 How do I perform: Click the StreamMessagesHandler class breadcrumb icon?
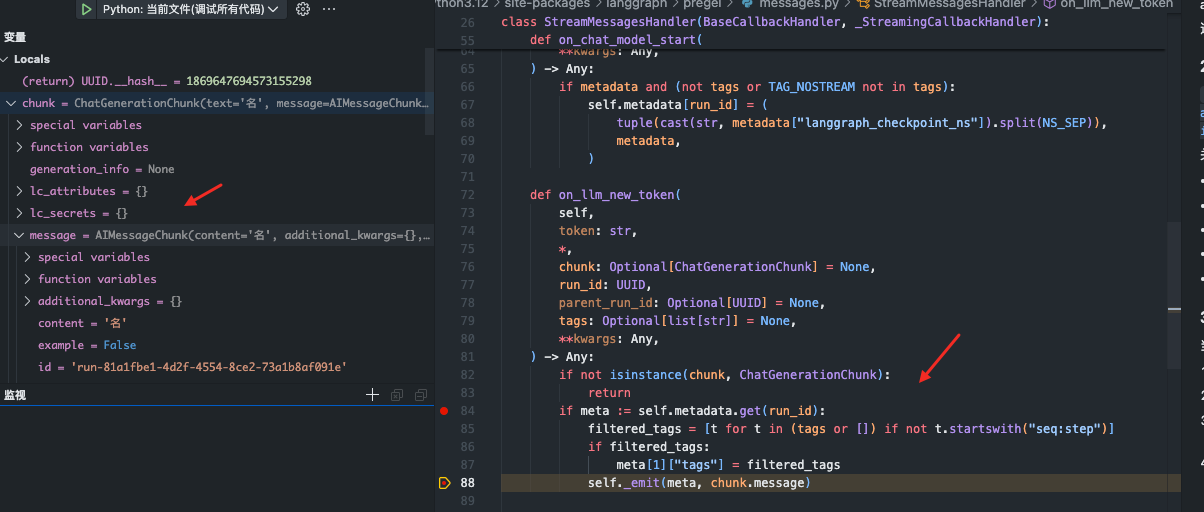click(x=866, y=4)
